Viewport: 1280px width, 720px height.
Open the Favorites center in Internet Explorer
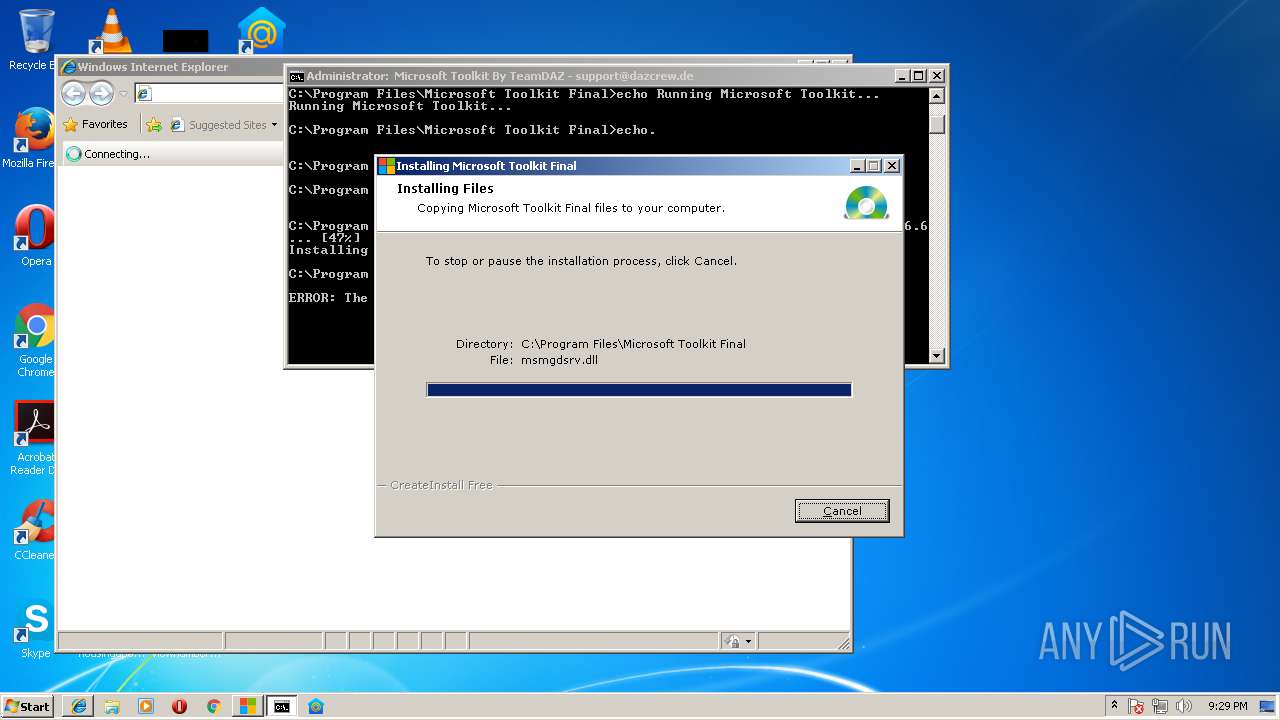point(95,125)
